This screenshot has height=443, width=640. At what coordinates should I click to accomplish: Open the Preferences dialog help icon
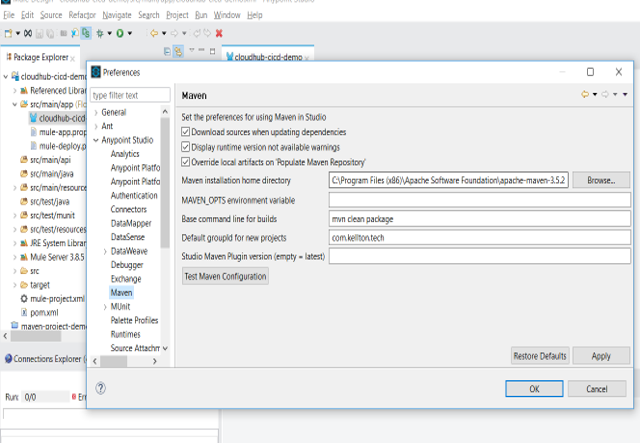point(101,388)
